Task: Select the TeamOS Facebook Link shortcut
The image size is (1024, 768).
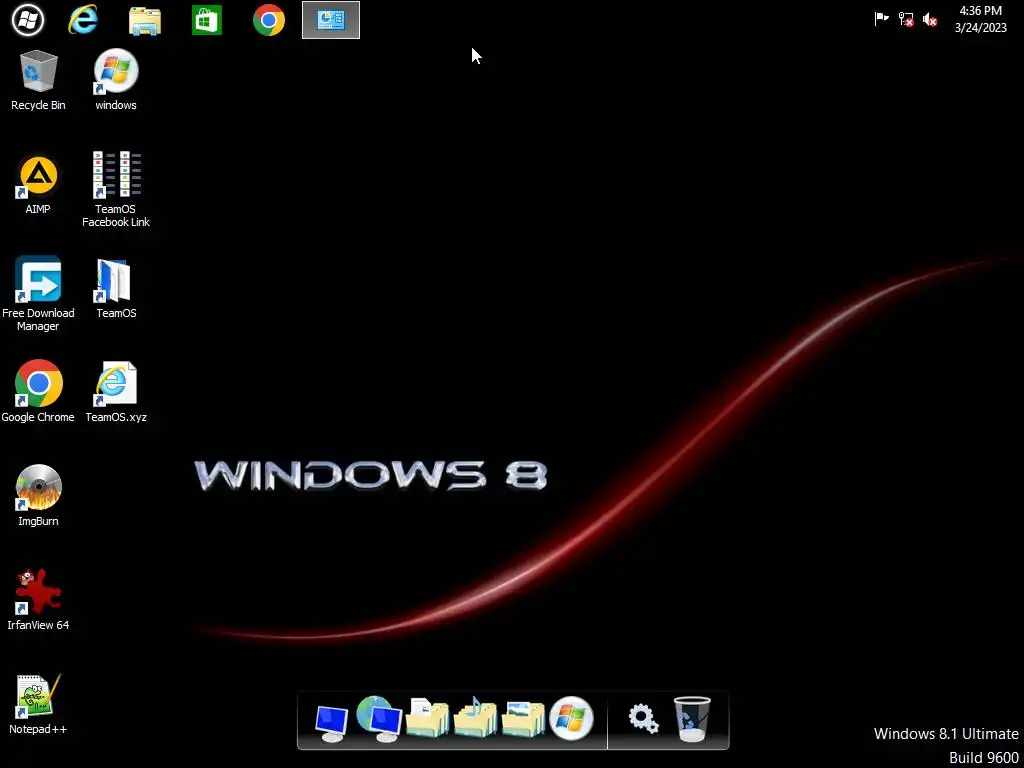Action: 116,189
